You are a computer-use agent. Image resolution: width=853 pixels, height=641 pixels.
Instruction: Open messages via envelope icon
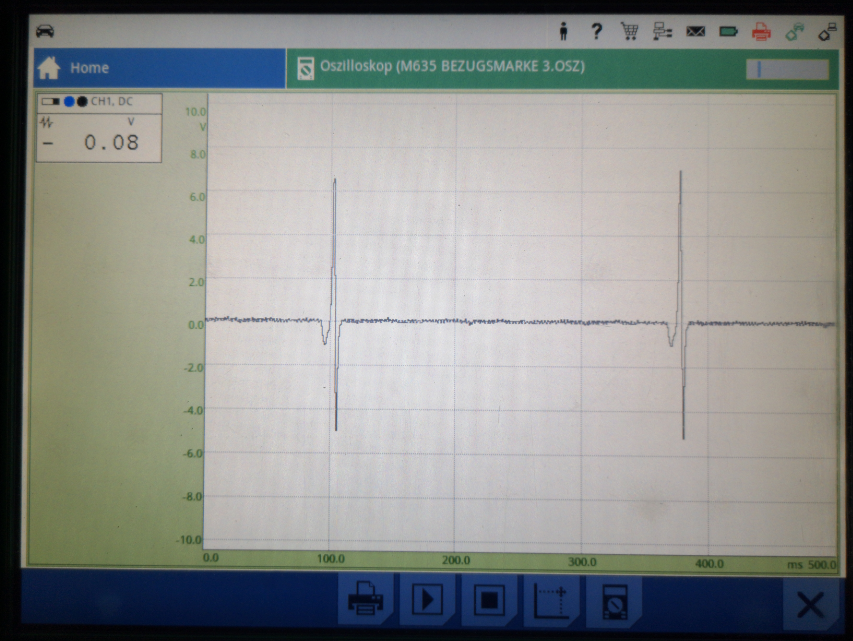click(x=695, y=32)
